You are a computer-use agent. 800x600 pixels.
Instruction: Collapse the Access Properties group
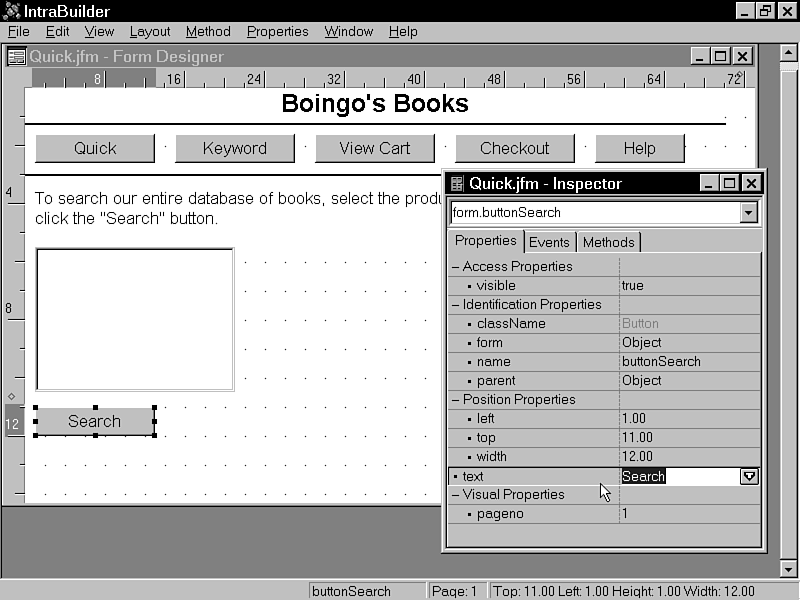click(x=456, y=267)
